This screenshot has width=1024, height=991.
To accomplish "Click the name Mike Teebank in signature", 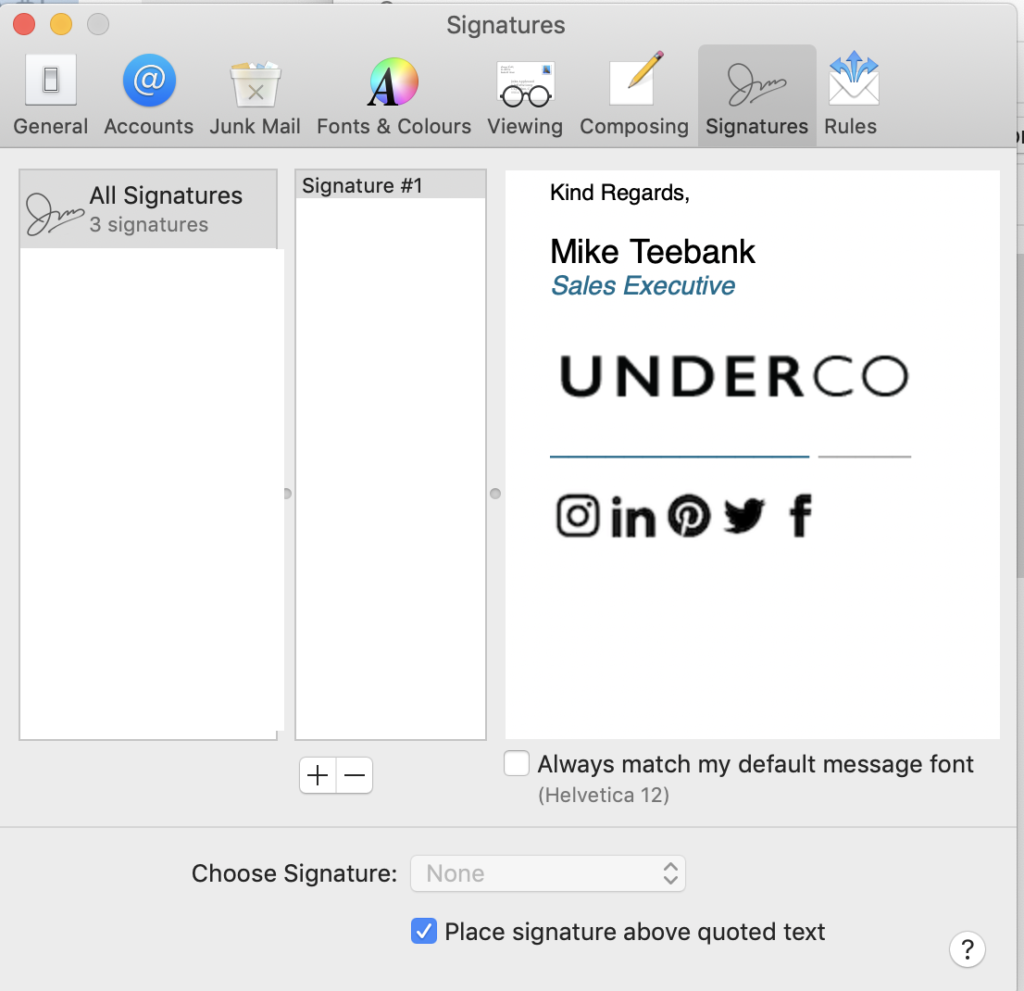I will pyautogui.click(x=652, y=252).
